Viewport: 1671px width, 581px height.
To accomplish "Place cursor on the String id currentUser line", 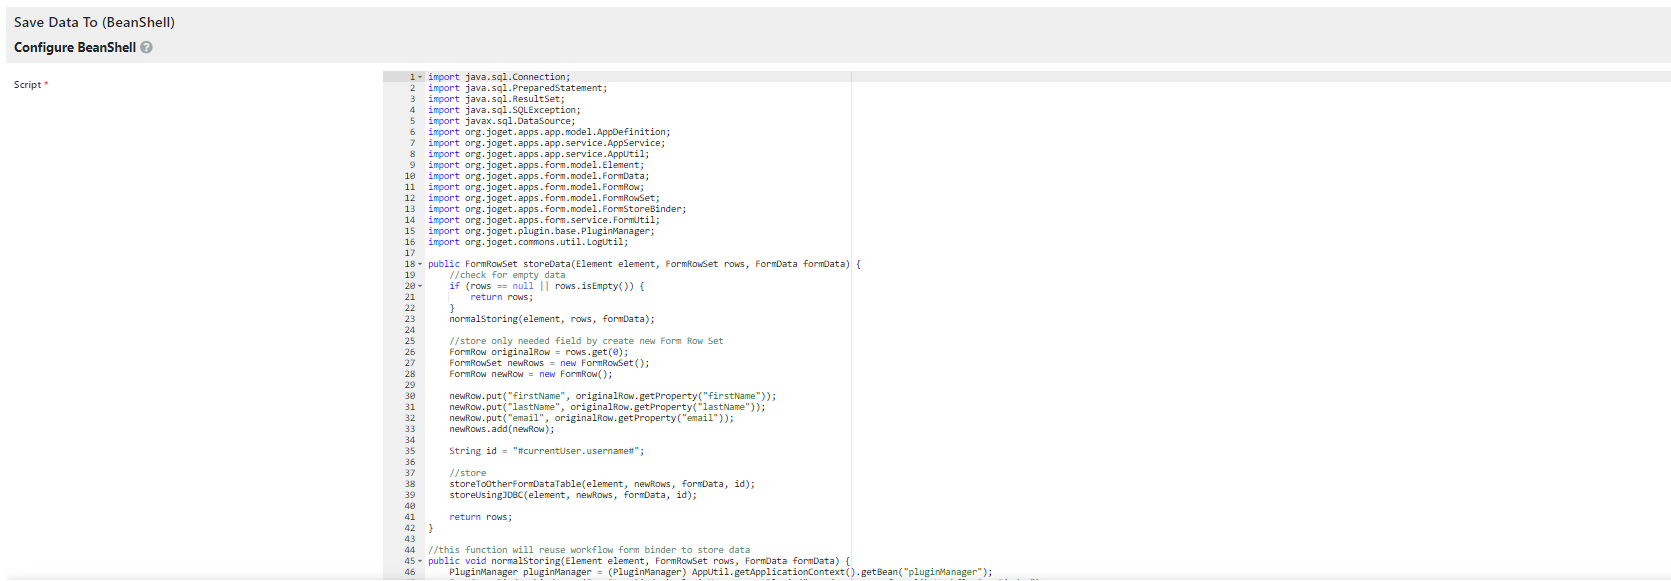I will click(546, 451).
